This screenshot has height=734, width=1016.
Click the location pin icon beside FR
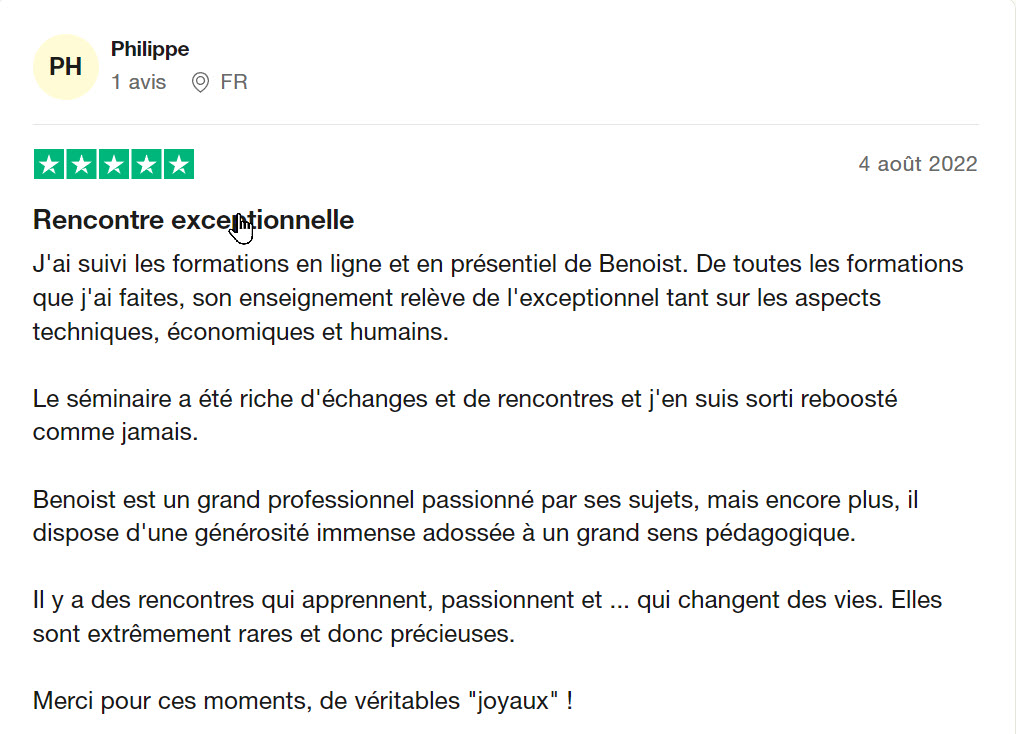click(200, 83)
